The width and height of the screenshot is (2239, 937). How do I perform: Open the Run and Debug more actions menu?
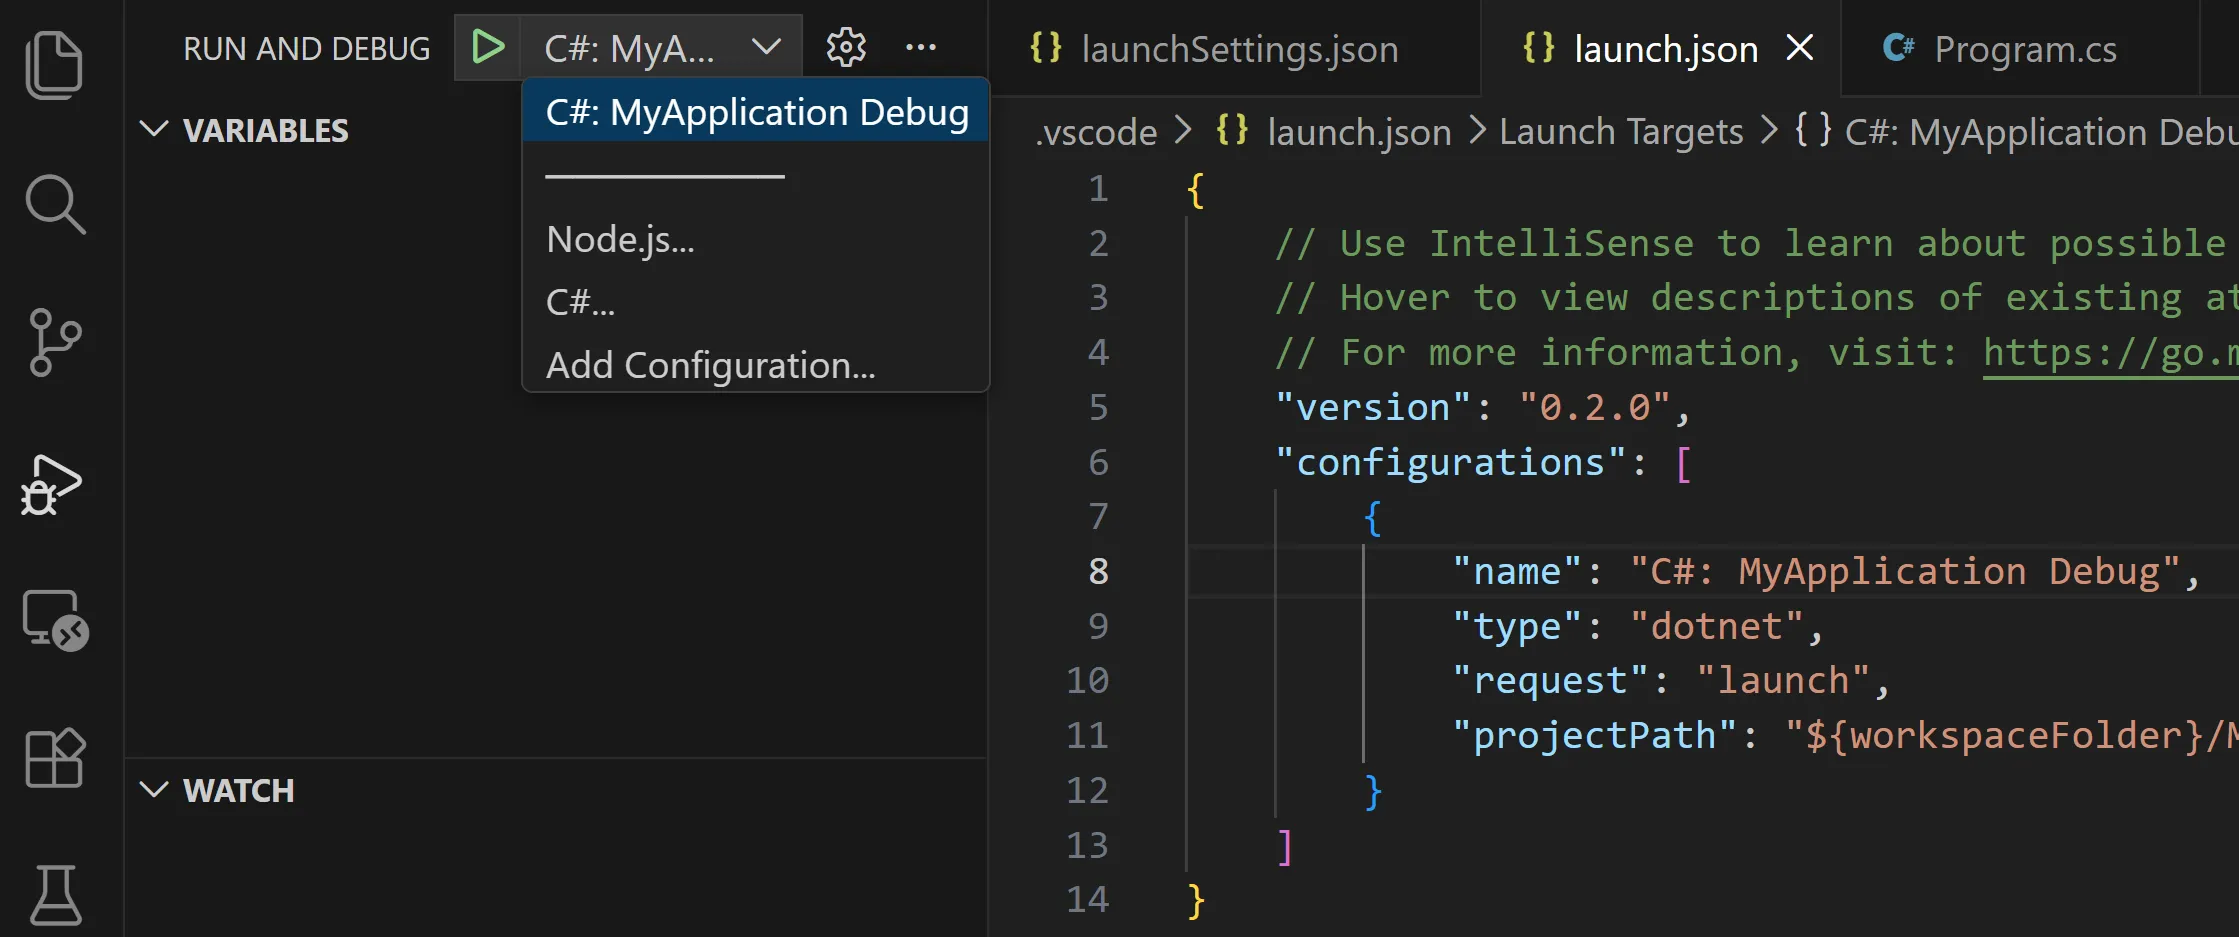point(920,47)
